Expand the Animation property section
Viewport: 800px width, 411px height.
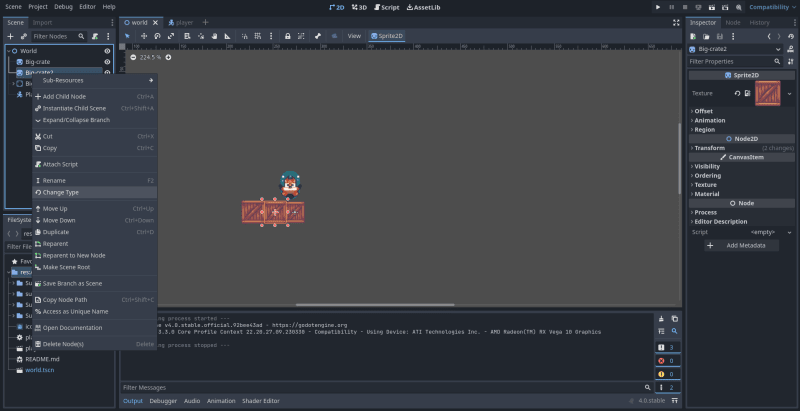coord(741,120)
